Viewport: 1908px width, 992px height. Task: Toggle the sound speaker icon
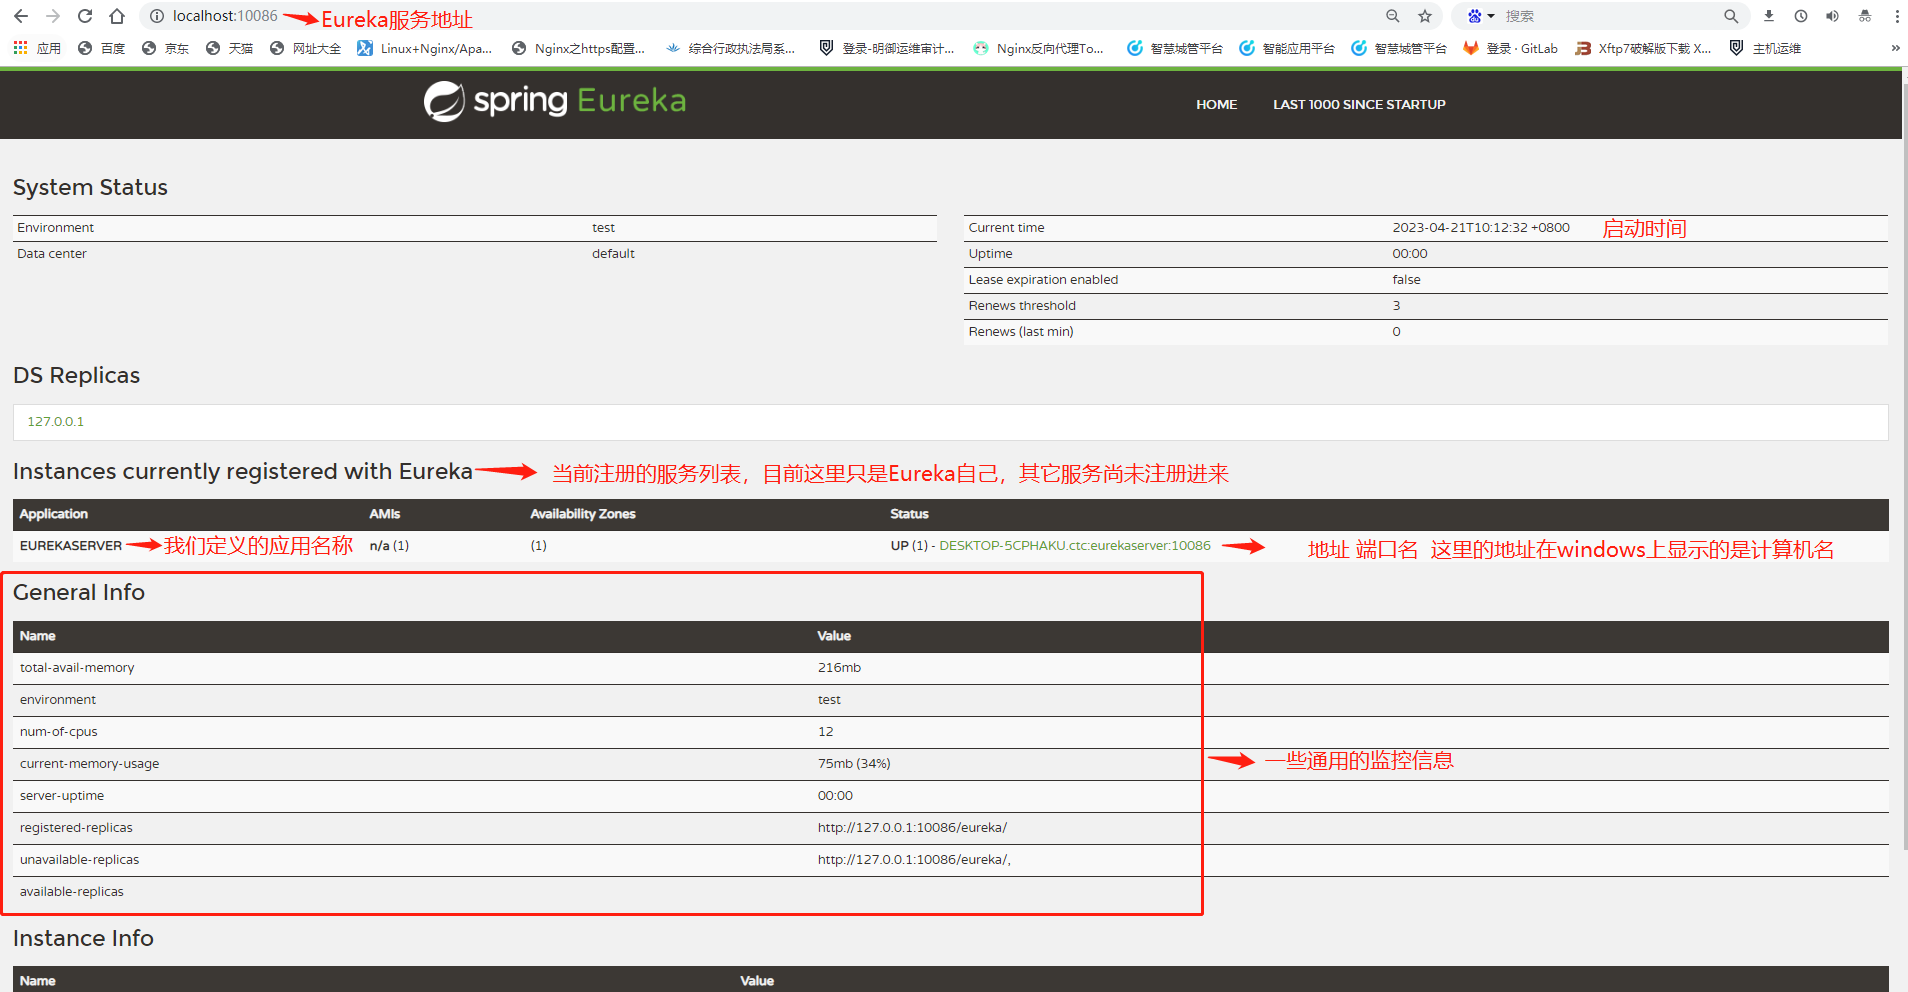[x=1833, y=16]
